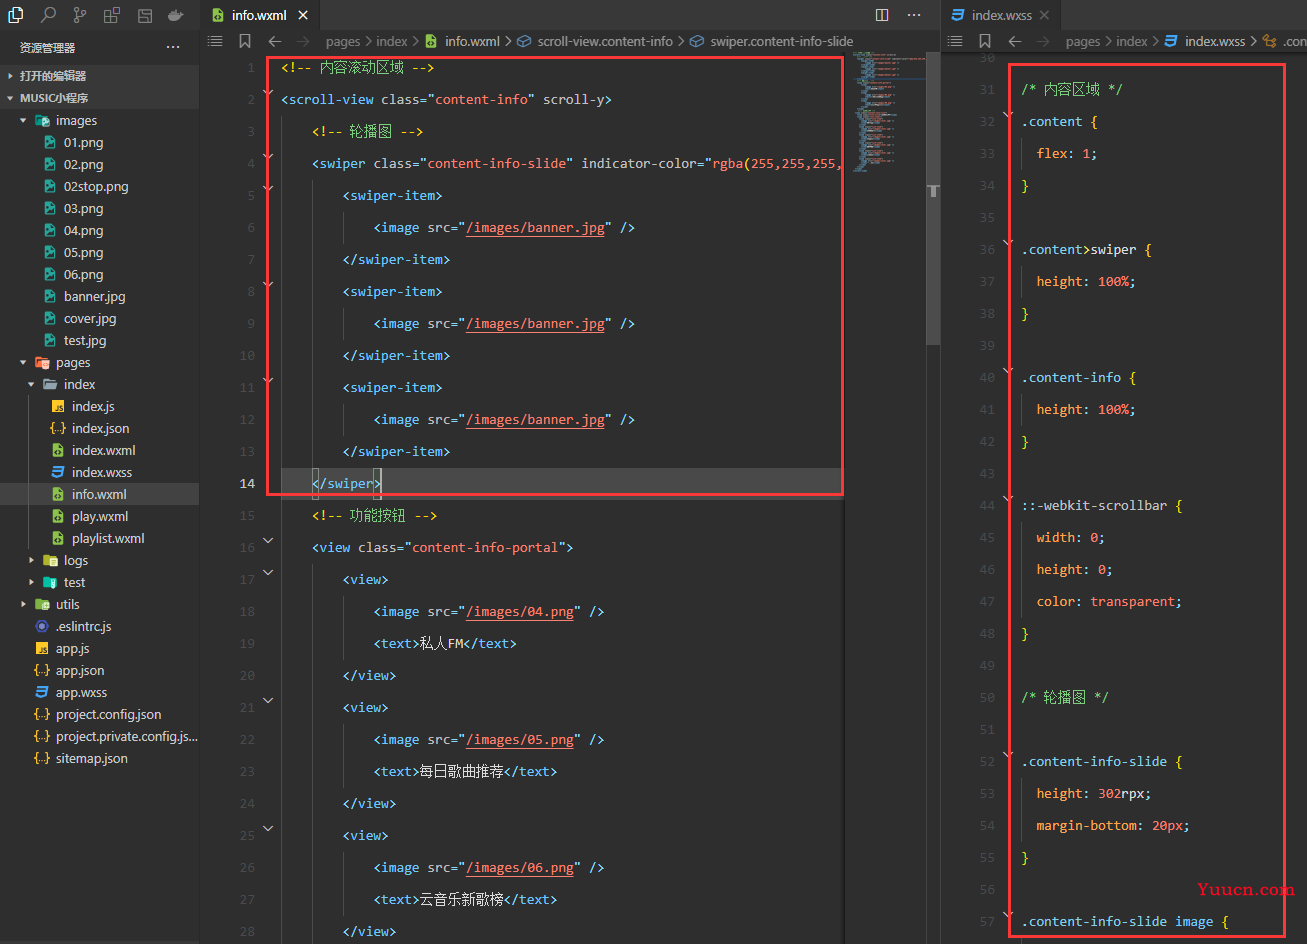Open the layout panel icon next to Extensions
1307x944 pixels.
[x=144, y=15]
